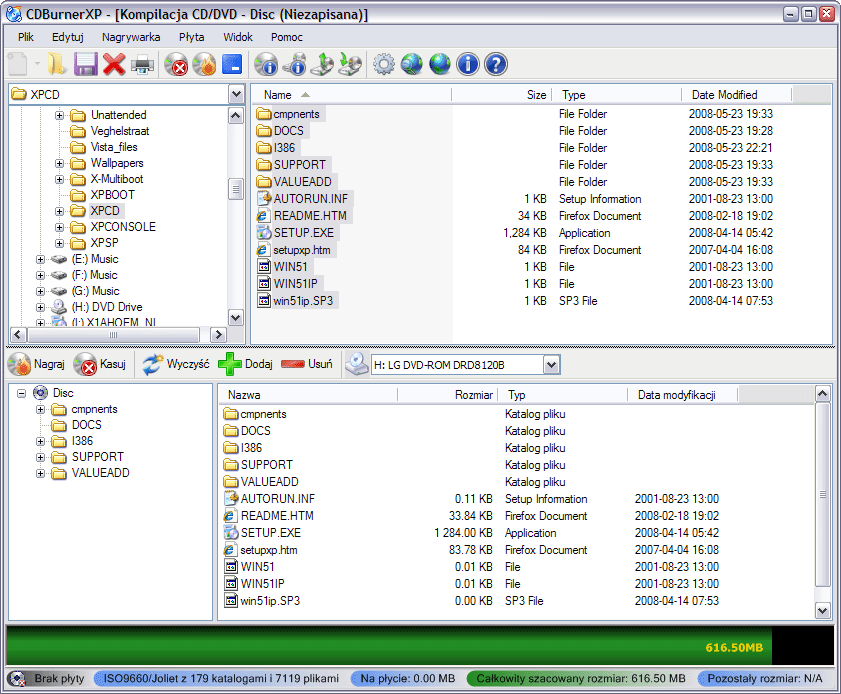Expand the X-Multiboot folder node
This screenshot has height=694, width=841.
(x=60, y=179)
